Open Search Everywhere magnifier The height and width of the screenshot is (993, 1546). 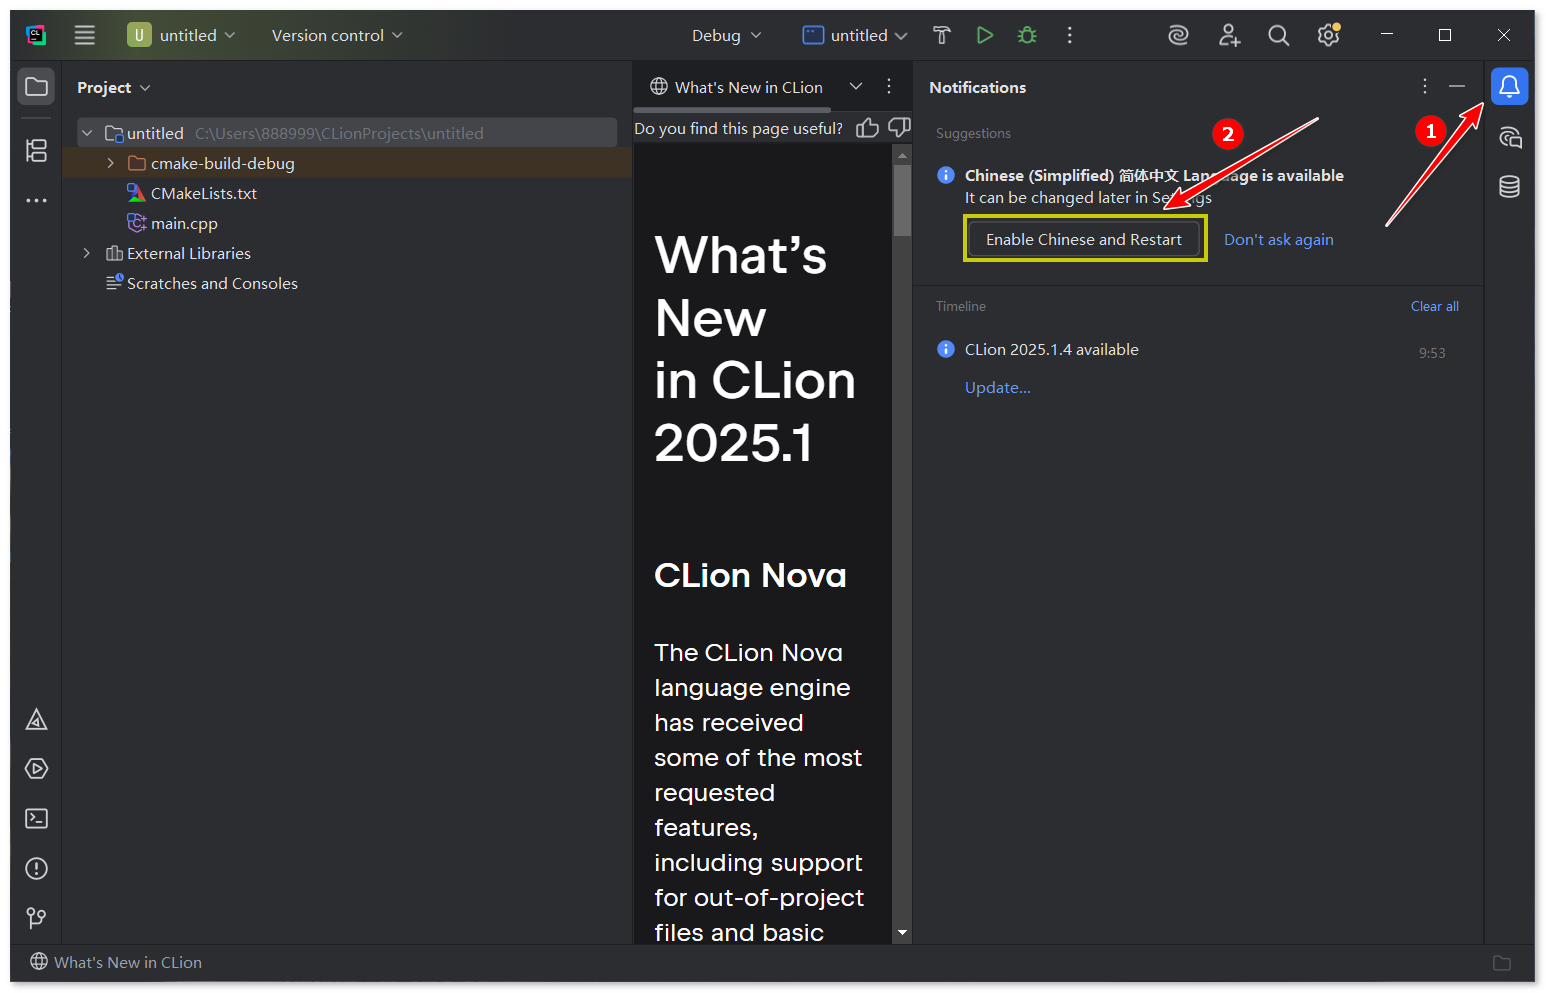1278,35
